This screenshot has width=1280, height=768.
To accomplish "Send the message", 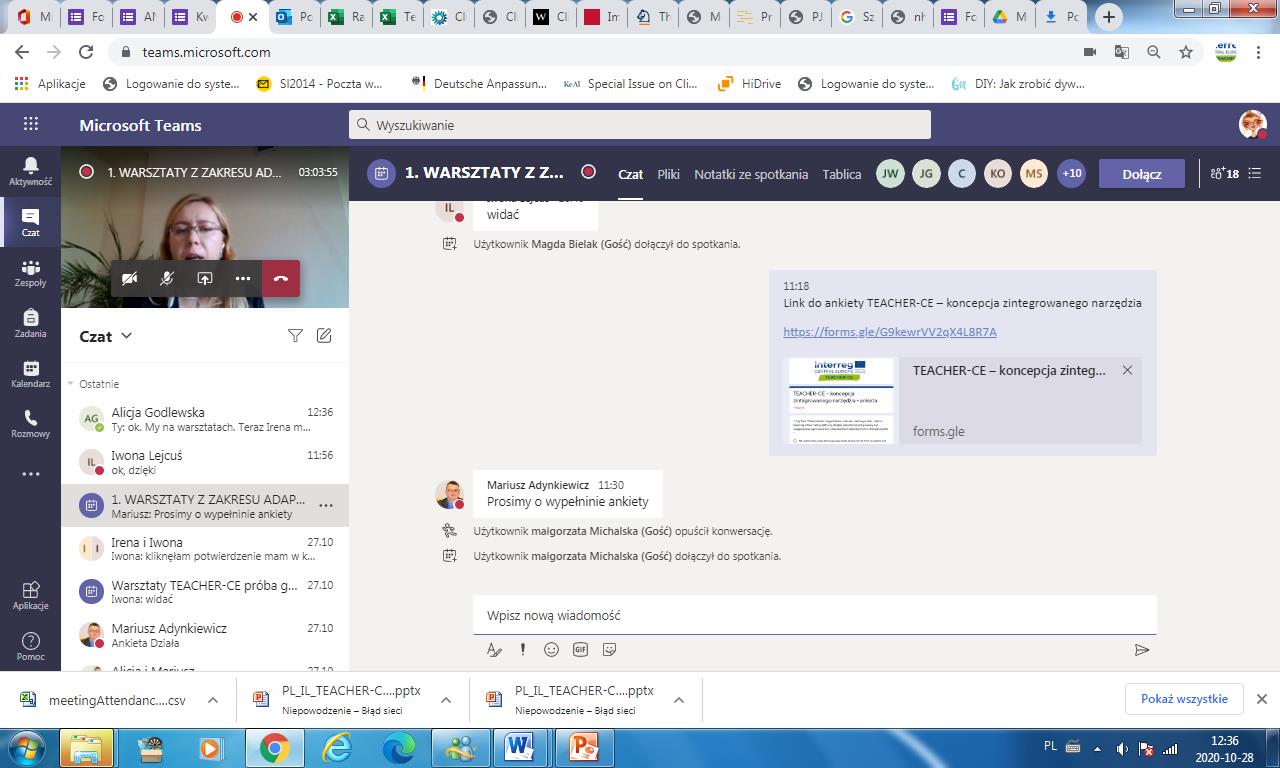I will click(1142, 650).
